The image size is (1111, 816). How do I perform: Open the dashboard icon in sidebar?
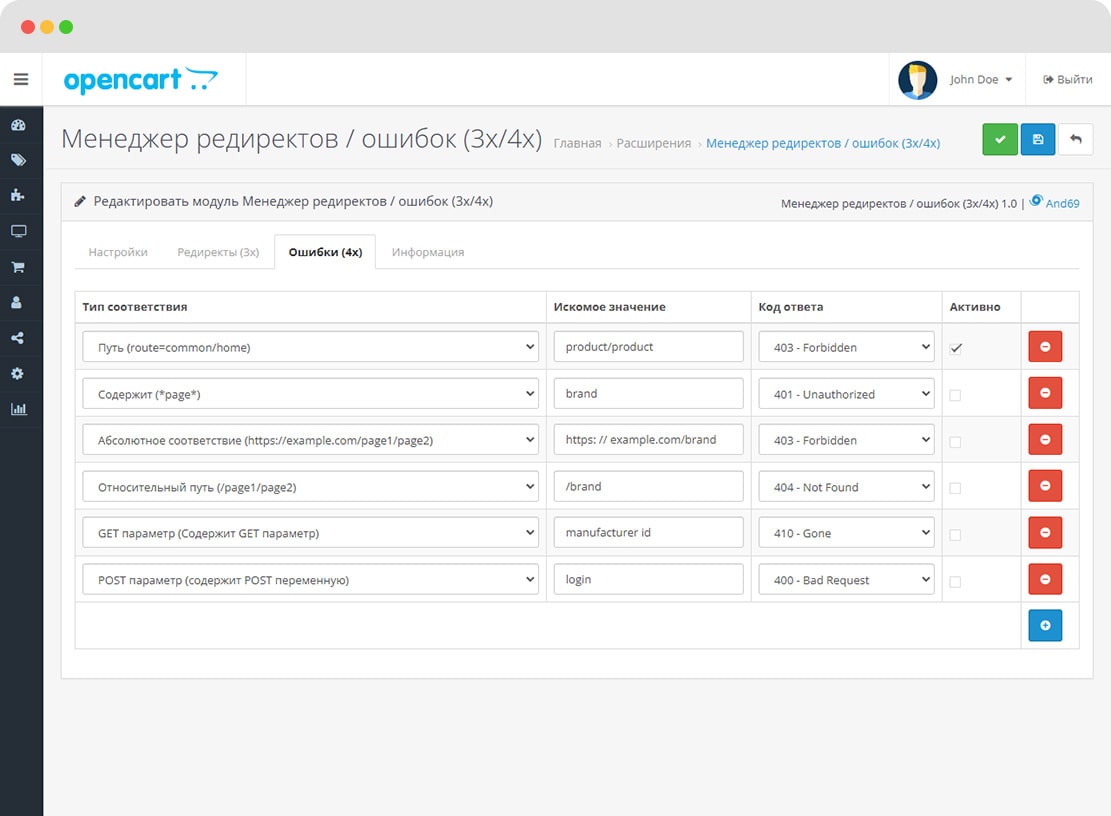[18, 125]
